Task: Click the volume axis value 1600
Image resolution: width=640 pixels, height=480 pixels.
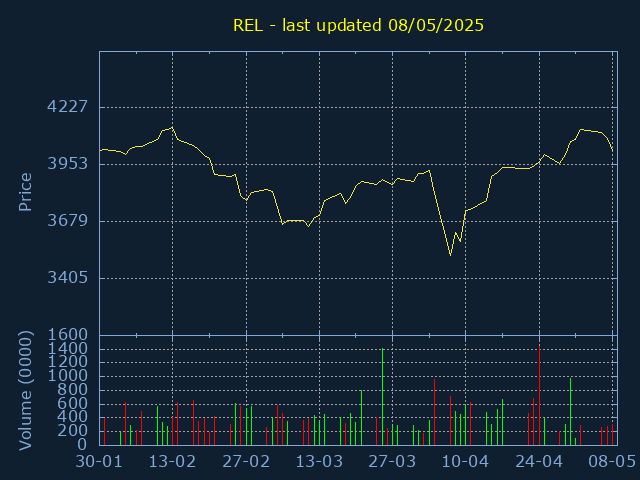Action: point(68,335)
